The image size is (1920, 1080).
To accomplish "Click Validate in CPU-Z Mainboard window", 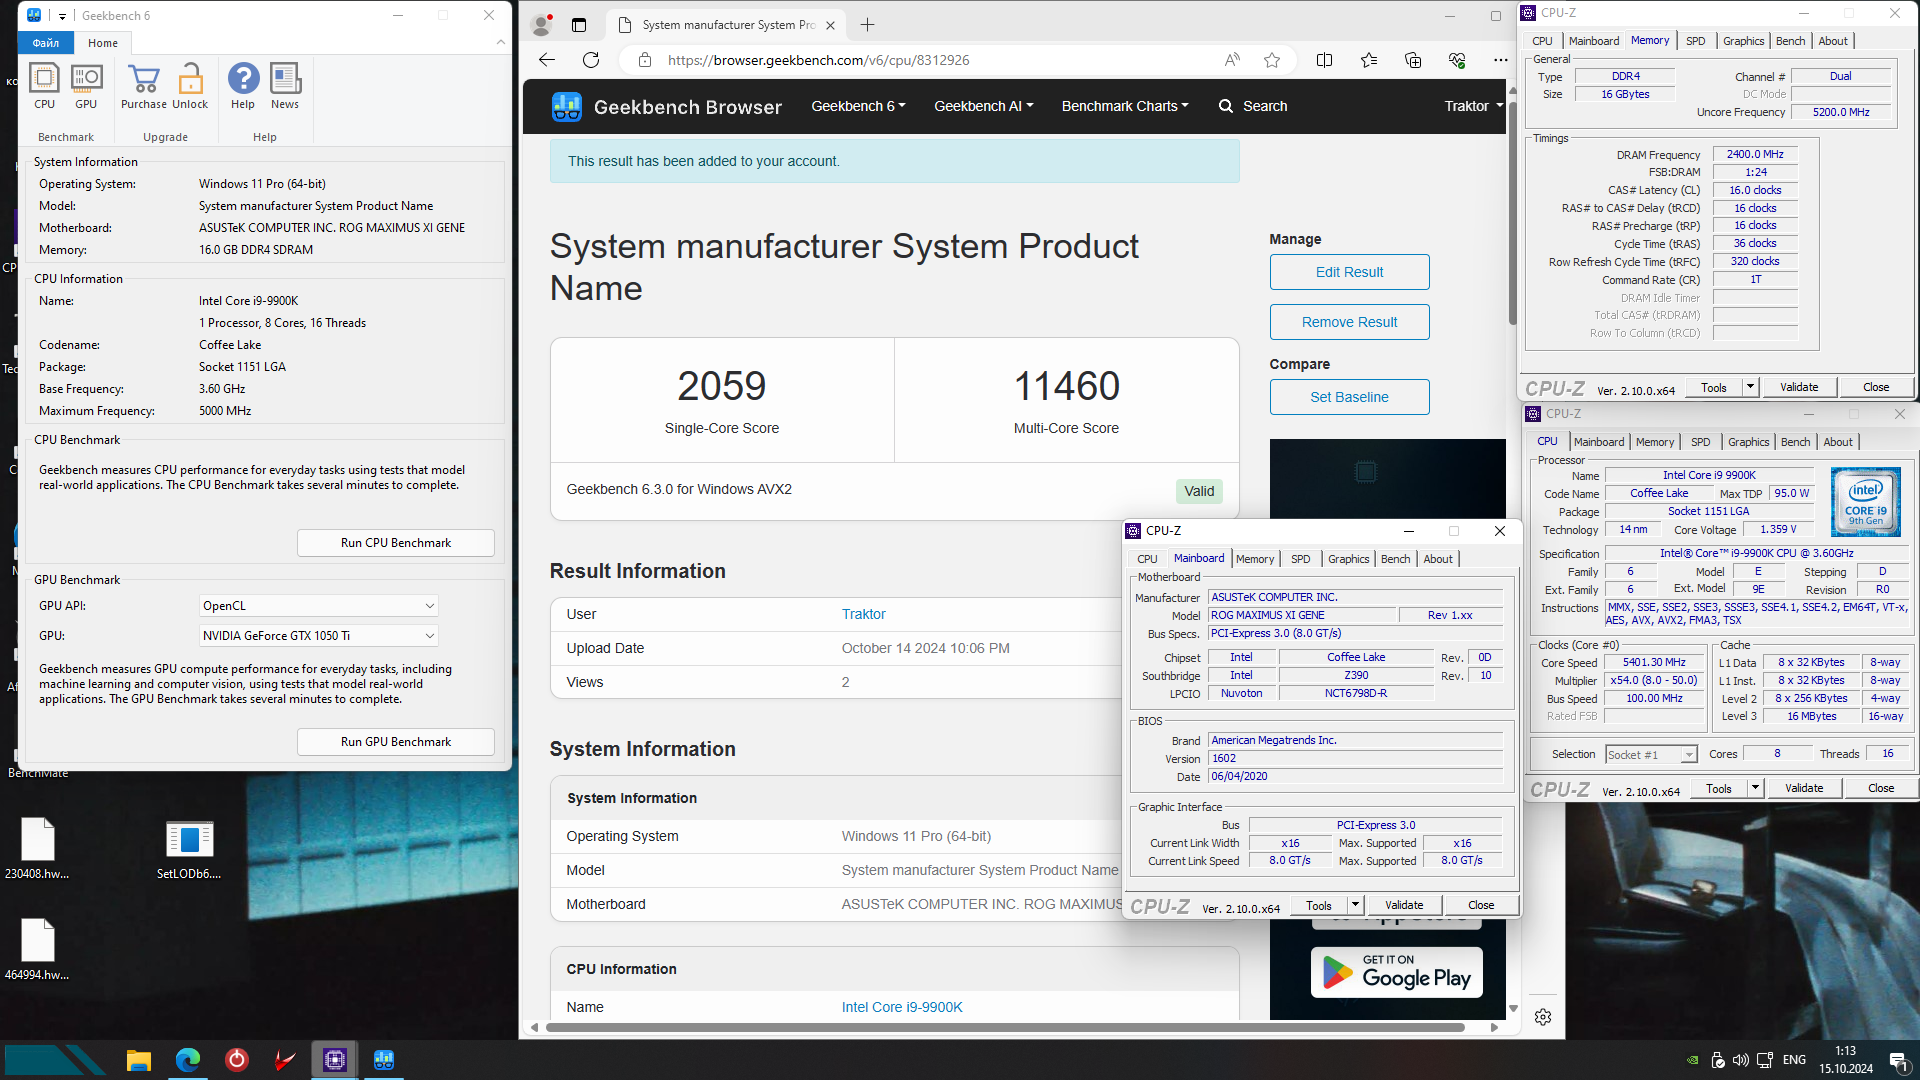I will 1404,905.
